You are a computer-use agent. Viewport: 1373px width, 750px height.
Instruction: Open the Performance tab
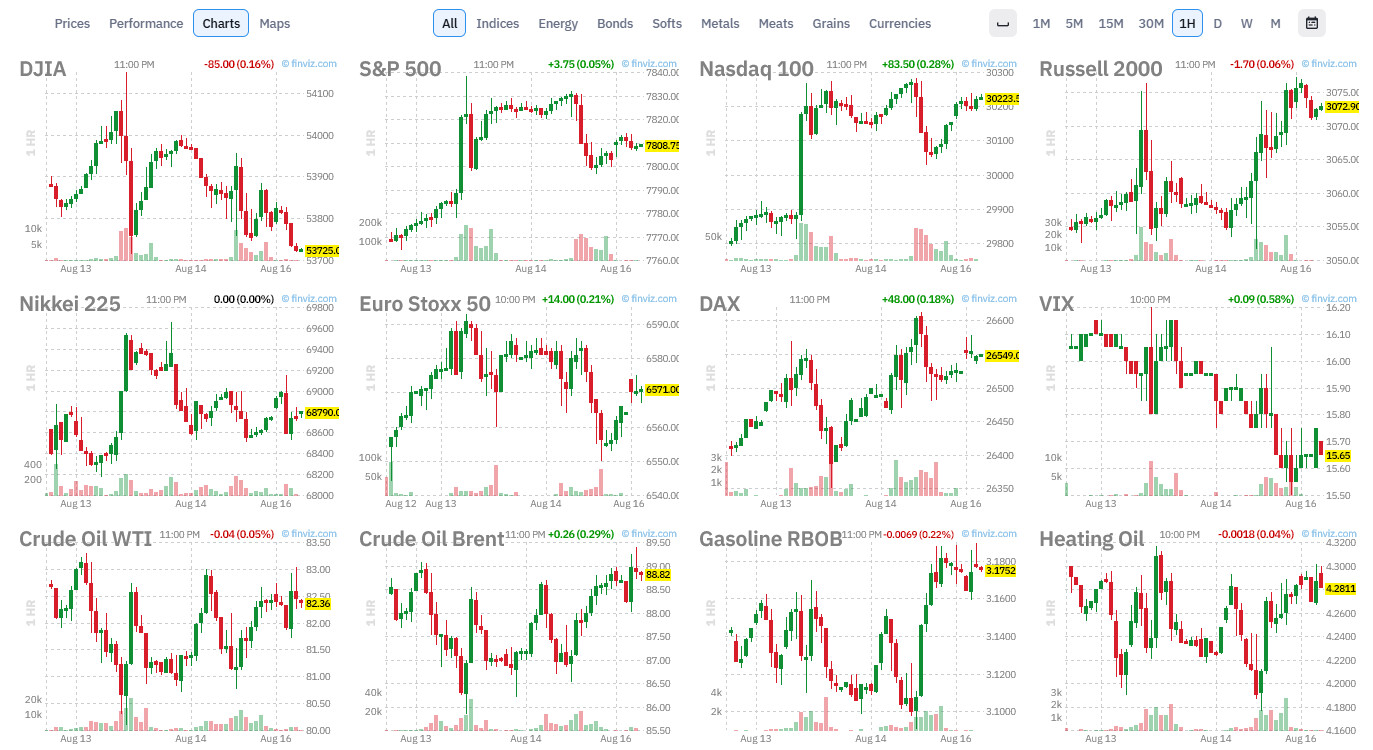click(146, 23)
